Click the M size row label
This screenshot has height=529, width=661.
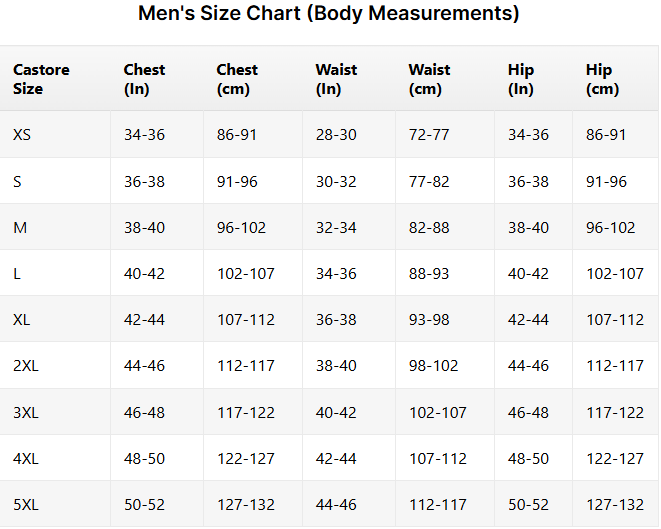coord(20,228)
